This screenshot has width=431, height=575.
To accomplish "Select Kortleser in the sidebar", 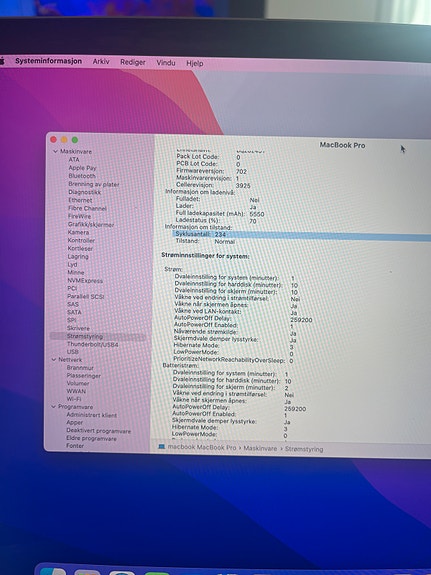I will tap(80, 249).
